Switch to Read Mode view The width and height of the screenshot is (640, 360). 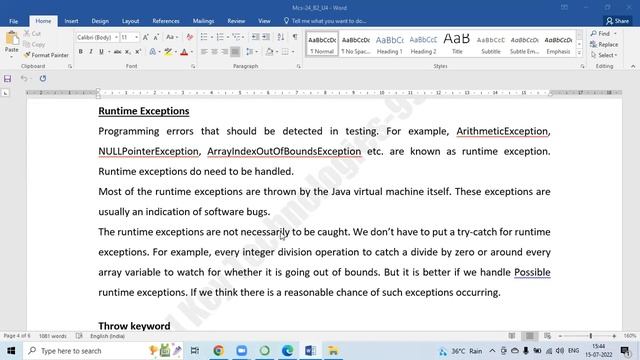tap(512, 336)
